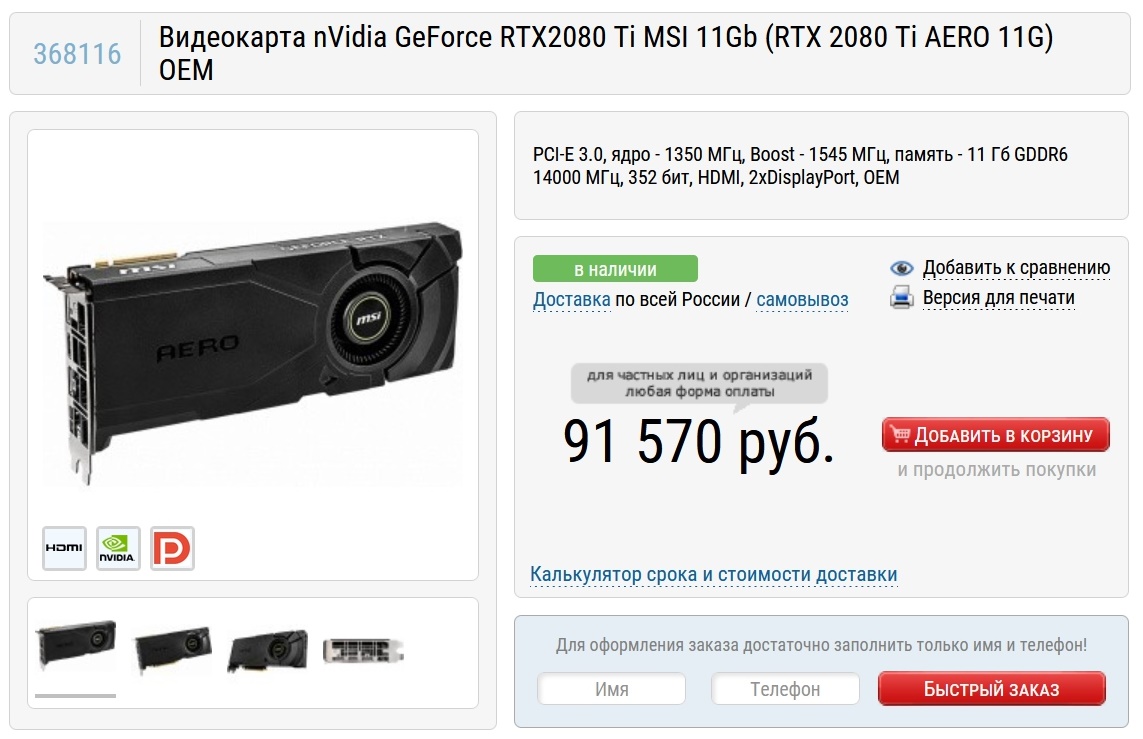The width and height of the screenshot is (1143, 739).
Task: Click the Быстрый заказ button
Action: (991, 689)
